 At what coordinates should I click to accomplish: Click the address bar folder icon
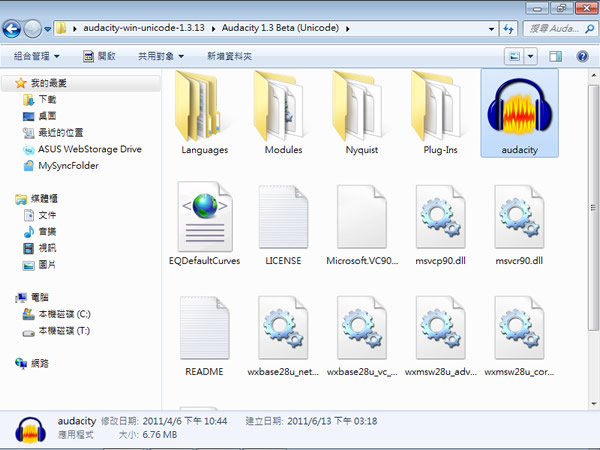pyautogui.click(x=61, y=28)
